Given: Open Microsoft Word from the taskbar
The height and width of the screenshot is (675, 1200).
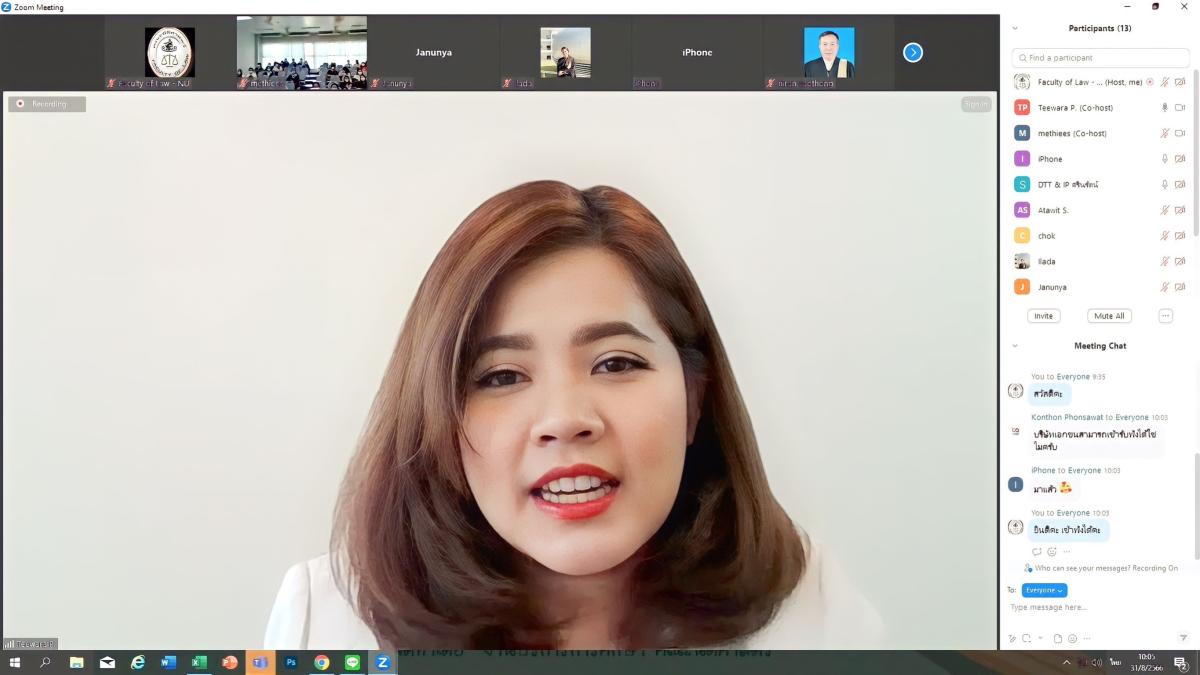Looking at the screenshot, I should [168, 662].
